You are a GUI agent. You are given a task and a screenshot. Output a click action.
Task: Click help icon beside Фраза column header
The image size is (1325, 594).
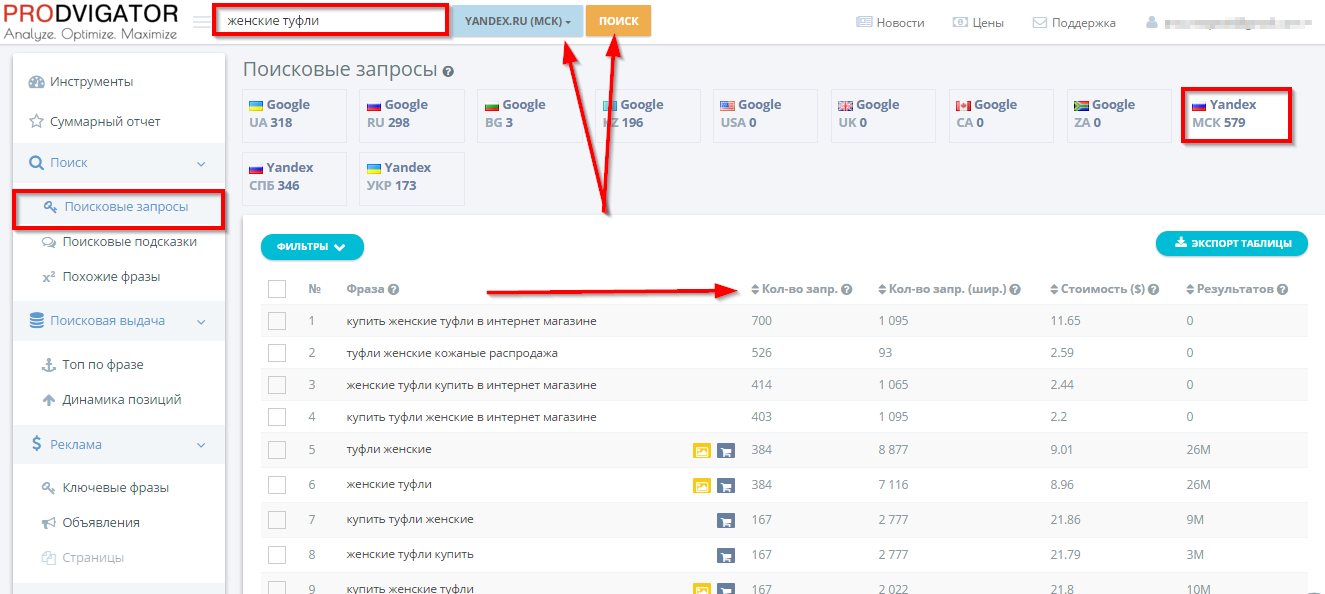[x=394, y=290]
